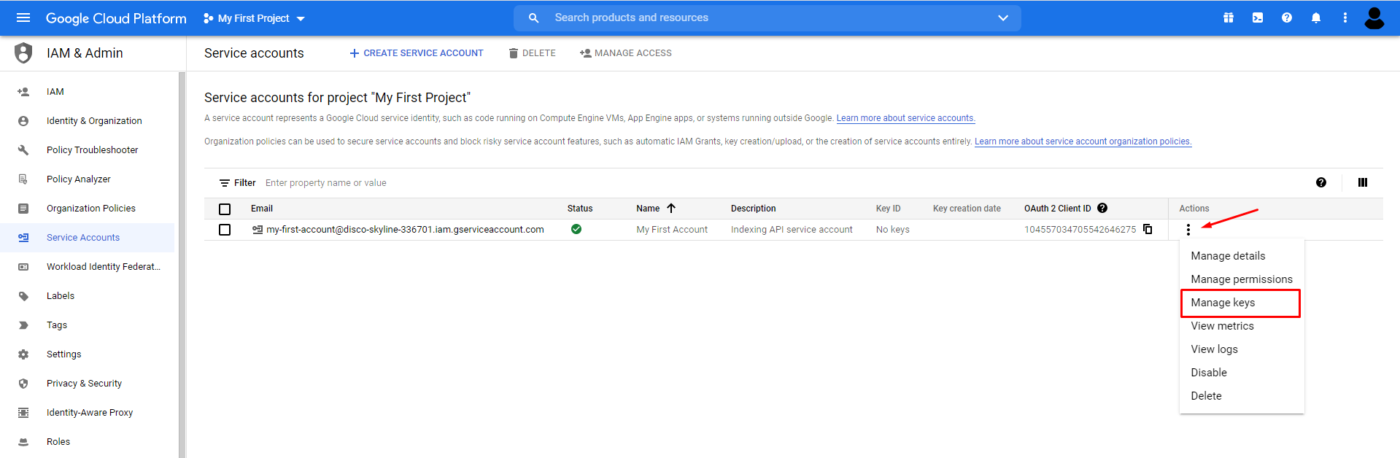Image resolution: width=1400 pixels, height=458 pixels.
Task: Click the Key creation date header
Action: pyautogui.click(x=967, y=208)
